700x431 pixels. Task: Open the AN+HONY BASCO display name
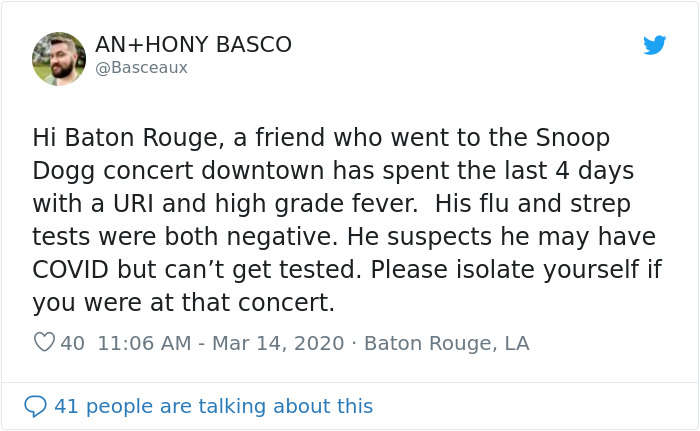point(193,45)
